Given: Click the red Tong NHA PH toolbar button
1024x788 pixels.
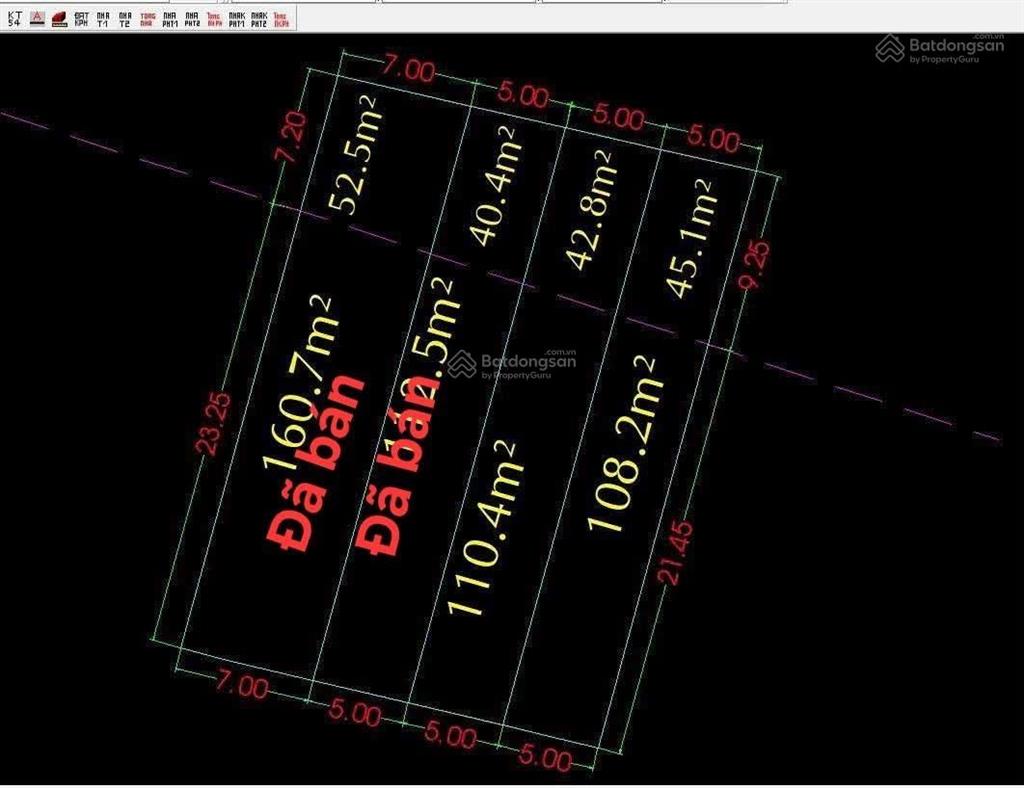Looking at the screenshot, I should coord(214,18).
